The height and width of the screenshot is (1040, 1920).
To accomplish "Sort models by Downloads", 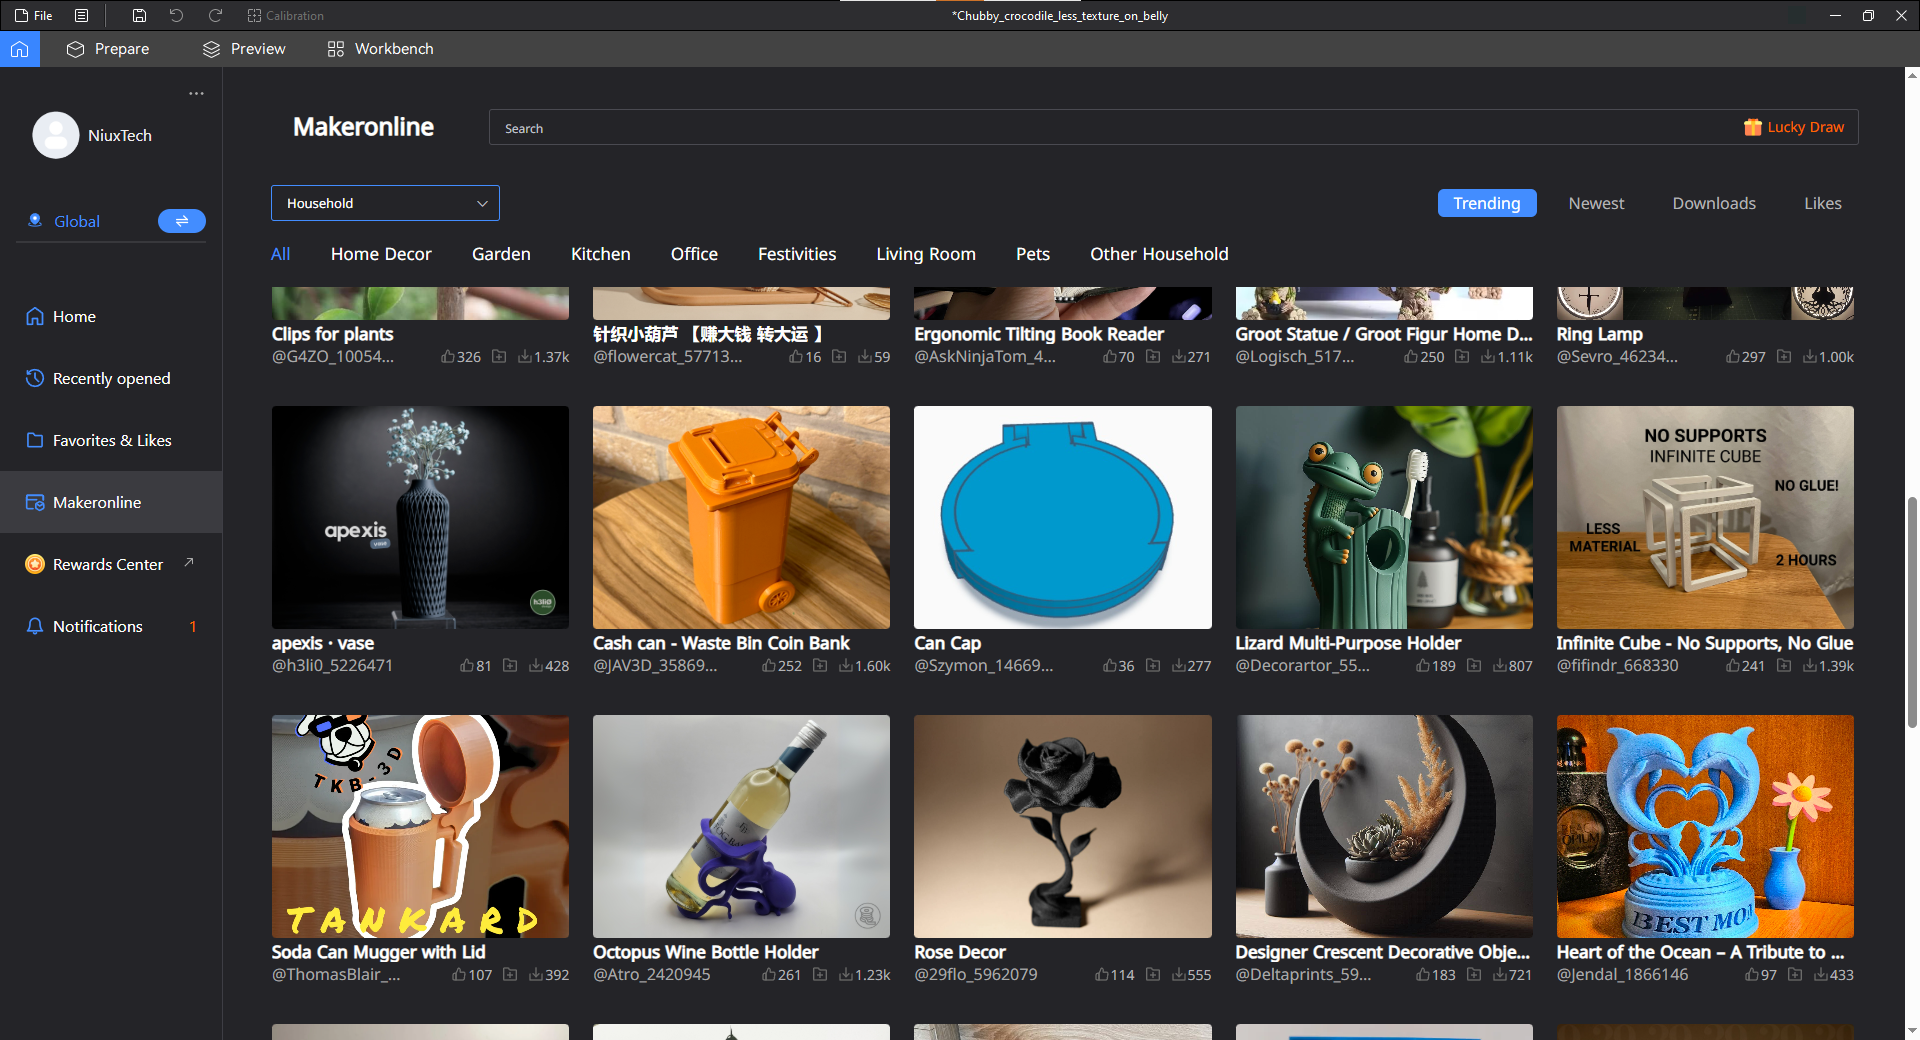I will pyautogui.click(x=1714, y=203).
